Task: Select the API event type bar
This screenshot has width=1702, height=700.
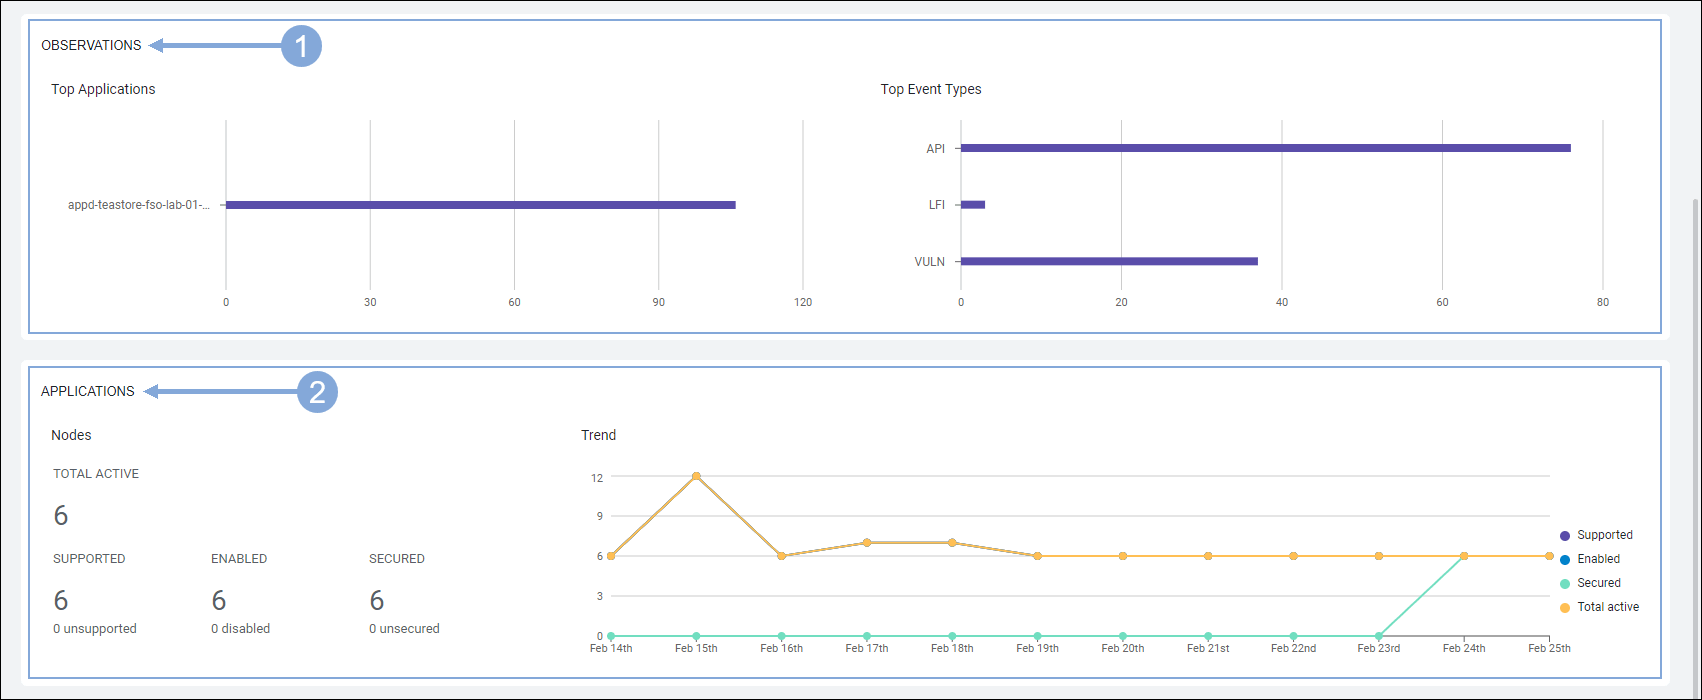Action: pos(1265,148)
